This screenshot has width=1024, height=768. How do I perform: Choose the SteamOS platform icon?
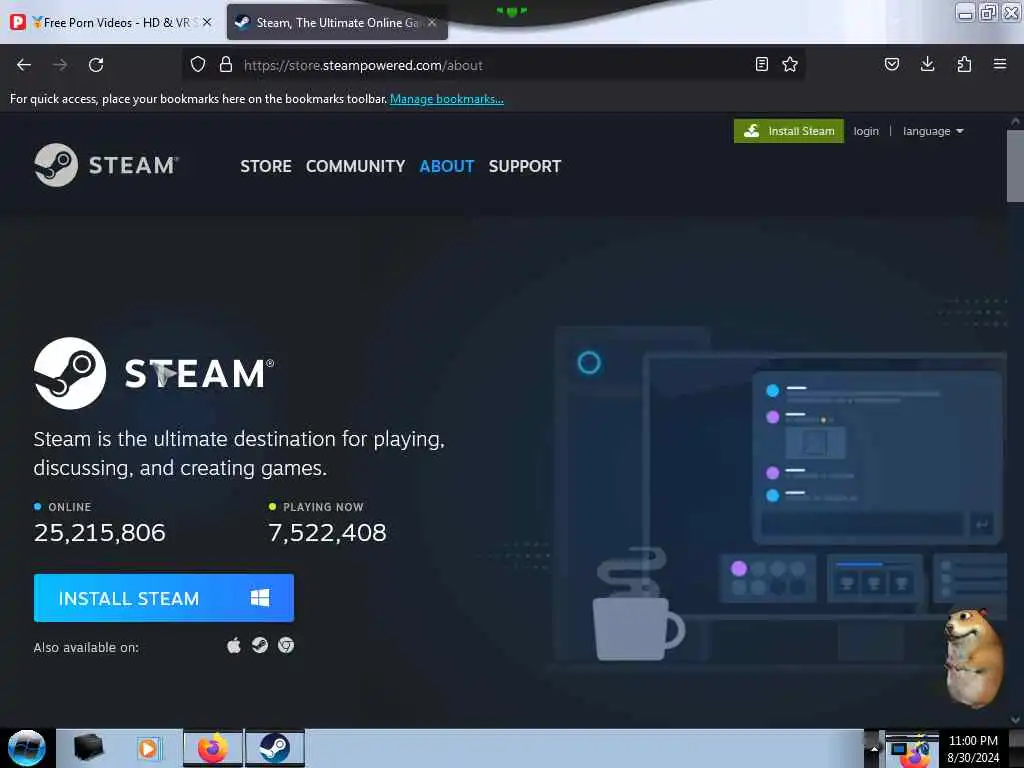coord(260,646)
